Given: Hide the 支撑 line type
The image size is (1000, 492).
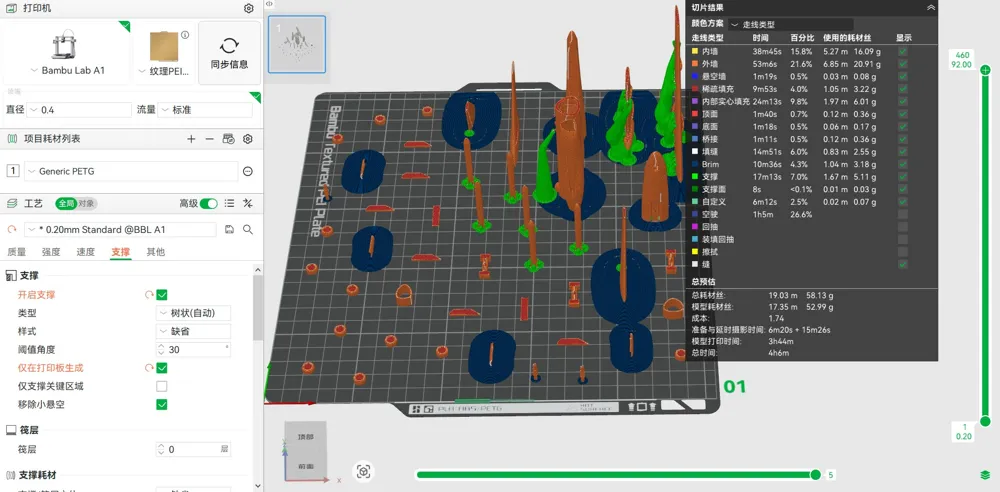Looking at the screenshot, I should [x=903, y=177].
